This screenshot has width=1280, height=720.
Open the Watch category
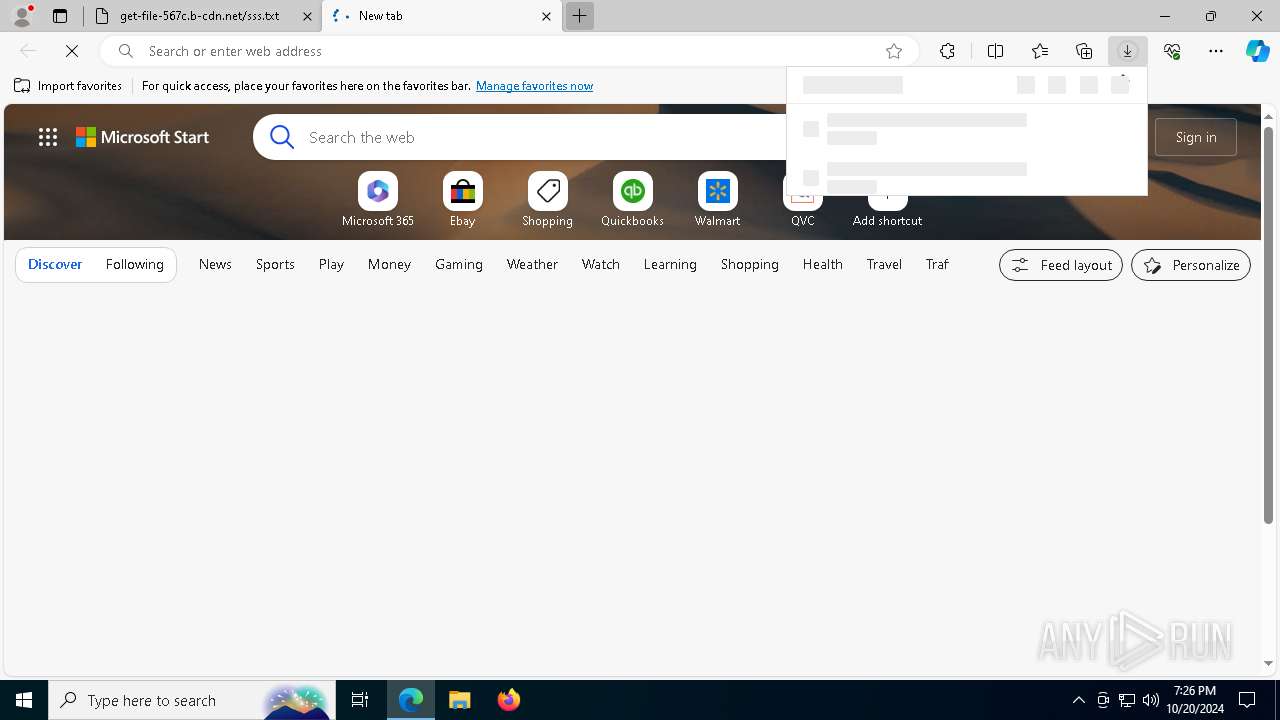(601, 264)
